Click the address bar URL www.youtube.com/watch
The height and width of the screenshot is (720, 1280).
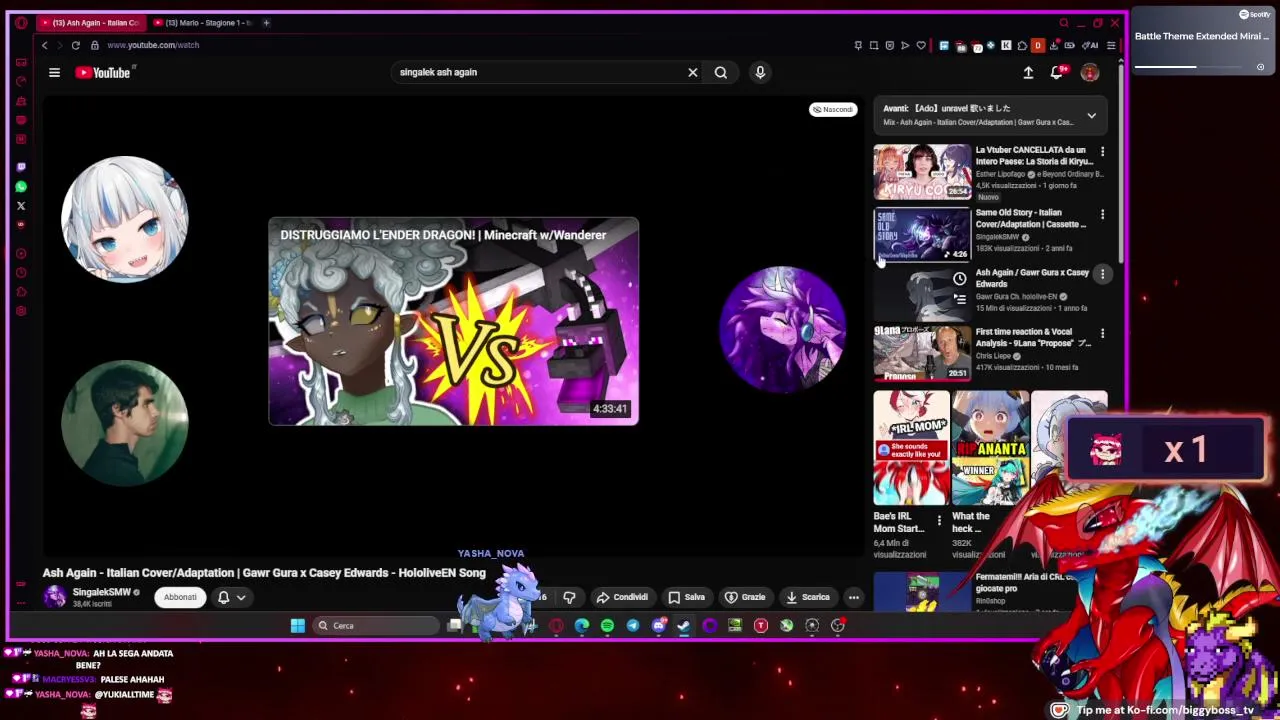[153, 45]
